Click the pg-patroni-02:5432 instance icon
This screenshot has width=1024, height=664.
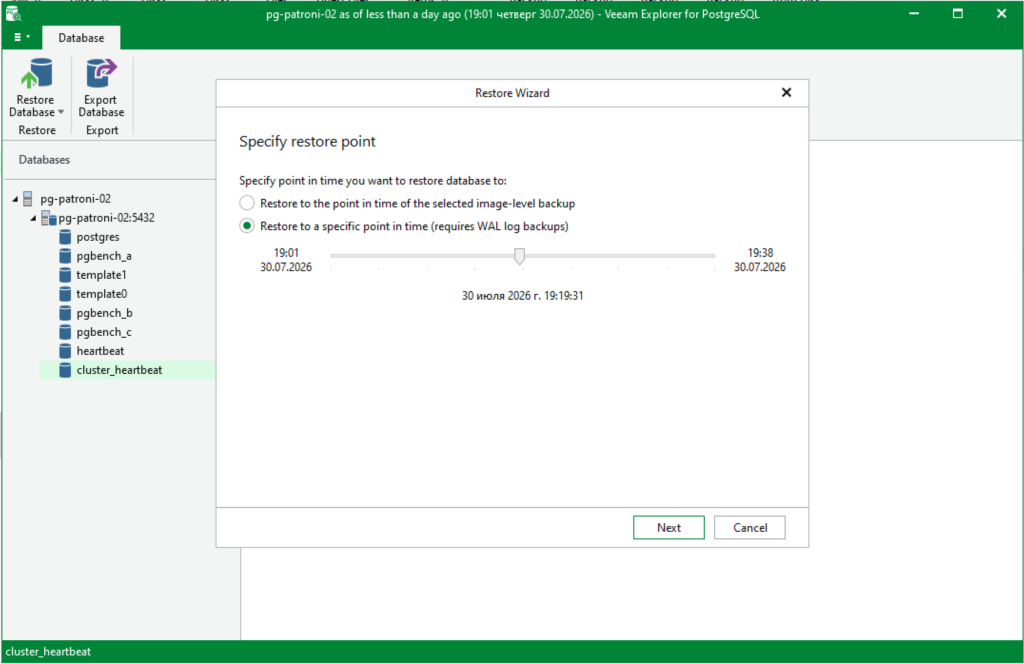click(49, 217)
